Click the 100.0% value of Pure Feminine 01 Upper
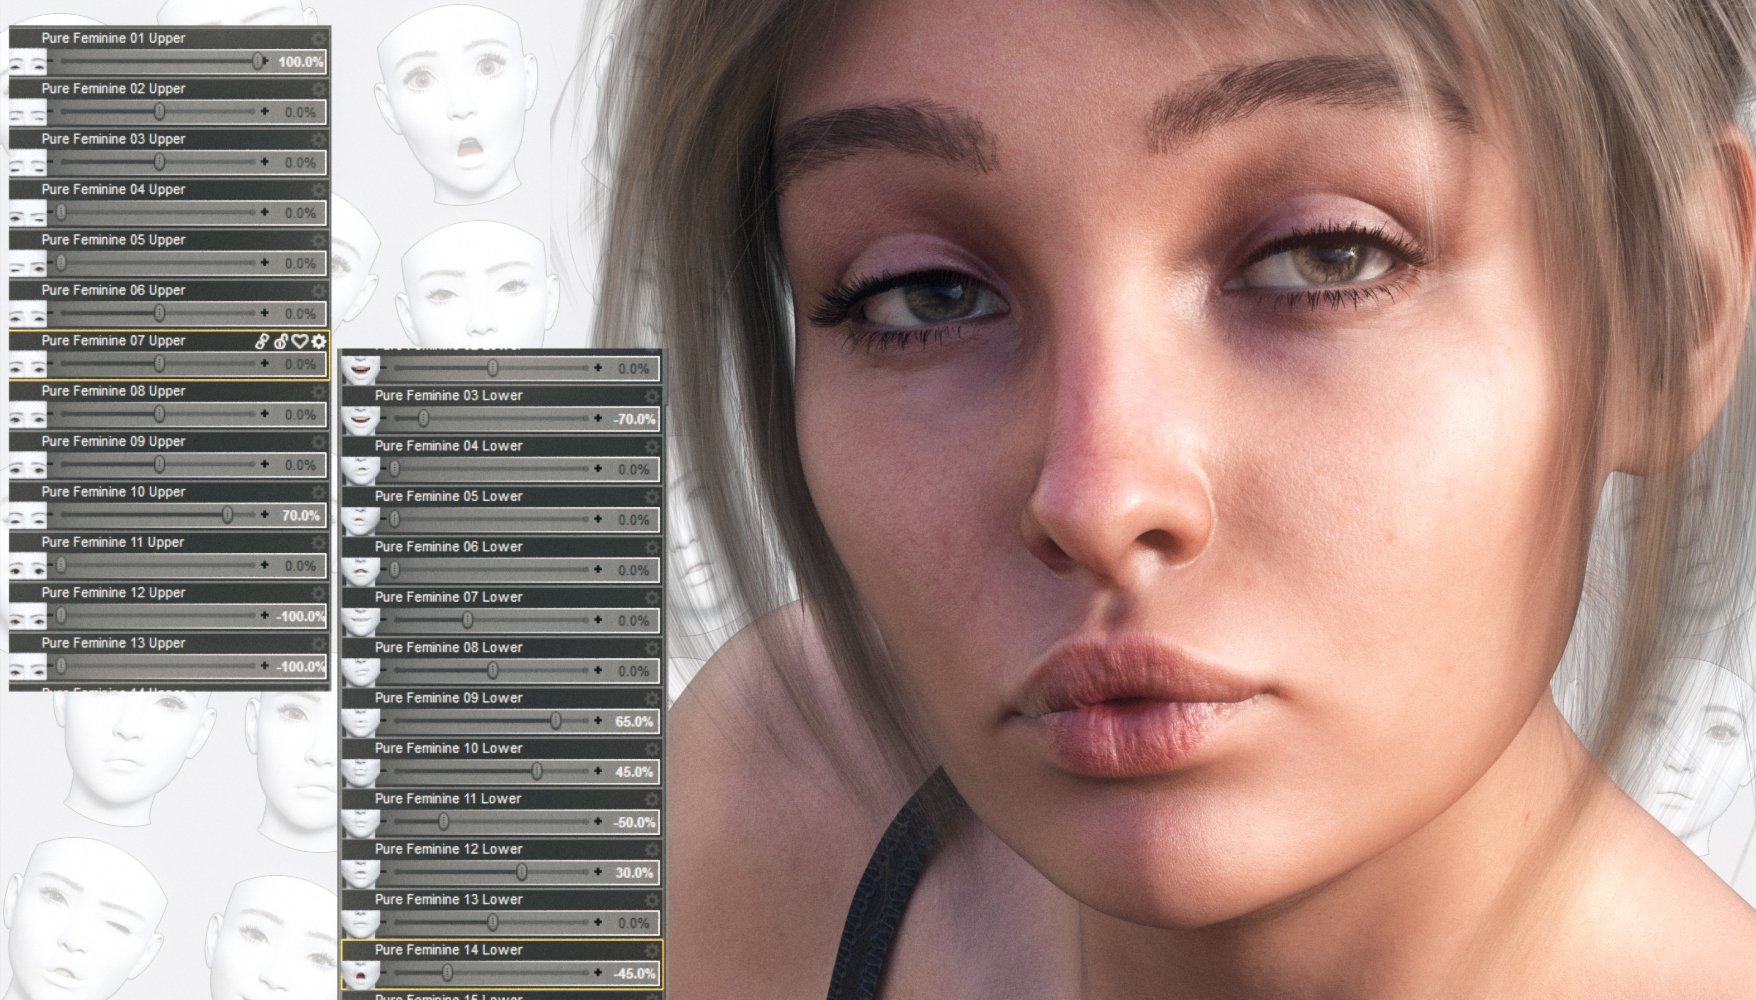Image resolution: width=1756 pixels, height=1000 pixels. point(300,62)
